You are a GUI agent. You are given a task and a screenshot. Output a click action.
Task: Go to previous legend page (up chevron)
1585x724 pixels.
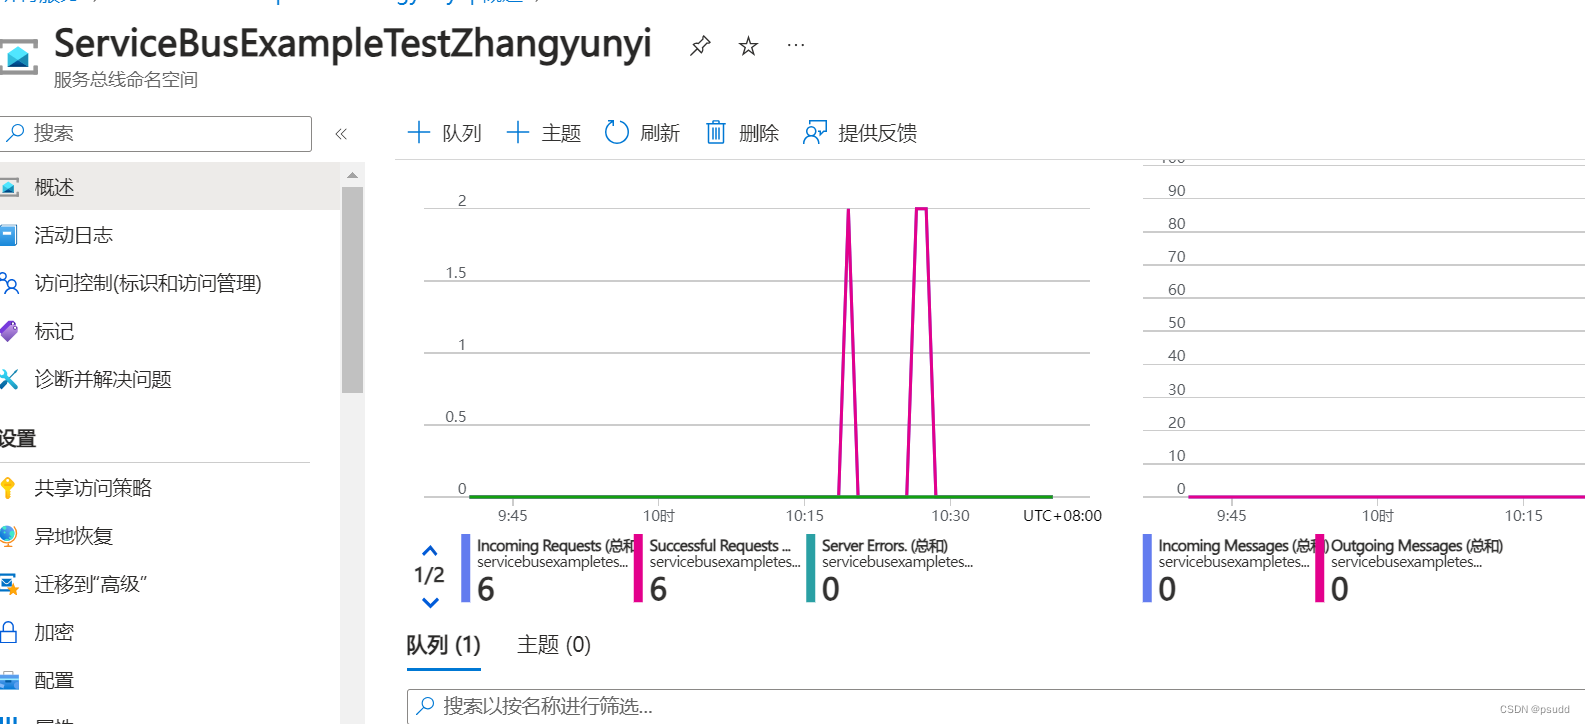tap(430, 551)
